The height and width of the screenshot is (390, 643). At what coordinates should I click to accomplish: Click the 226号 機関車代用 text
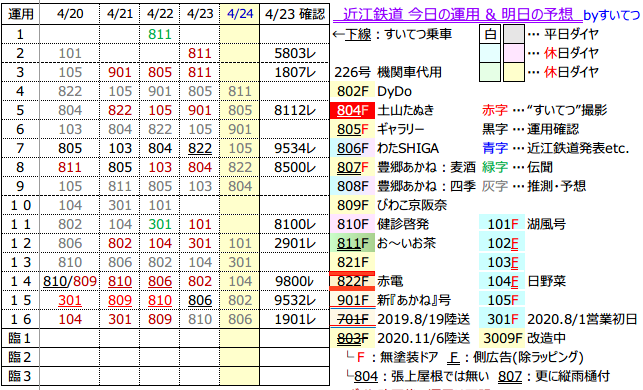coord(388,73)
